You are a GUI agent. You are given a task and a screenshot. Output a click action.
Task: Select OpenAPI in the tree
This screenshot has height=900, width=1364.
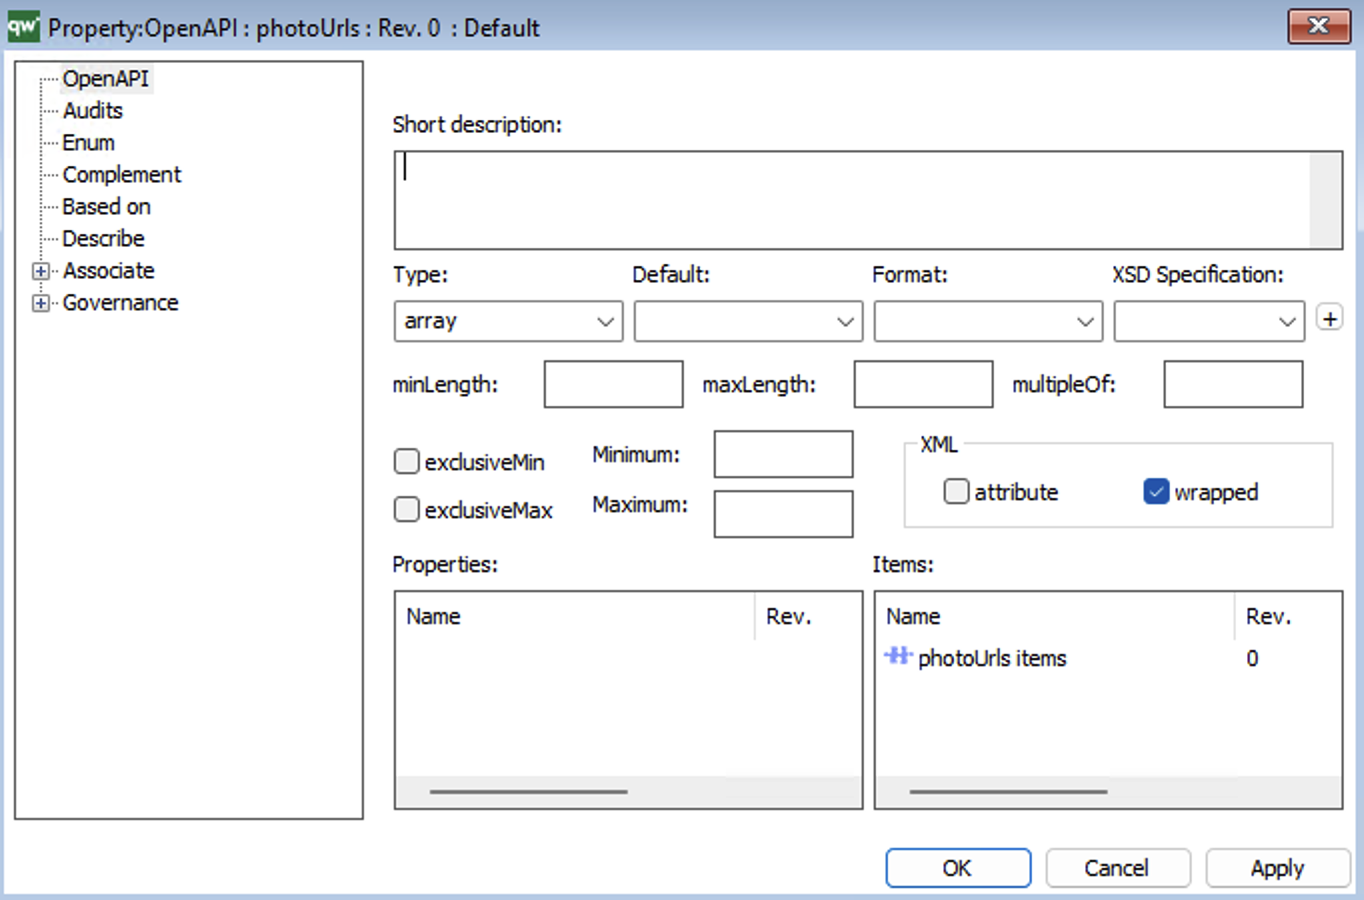pyautogui.click(x=105, y=78)
